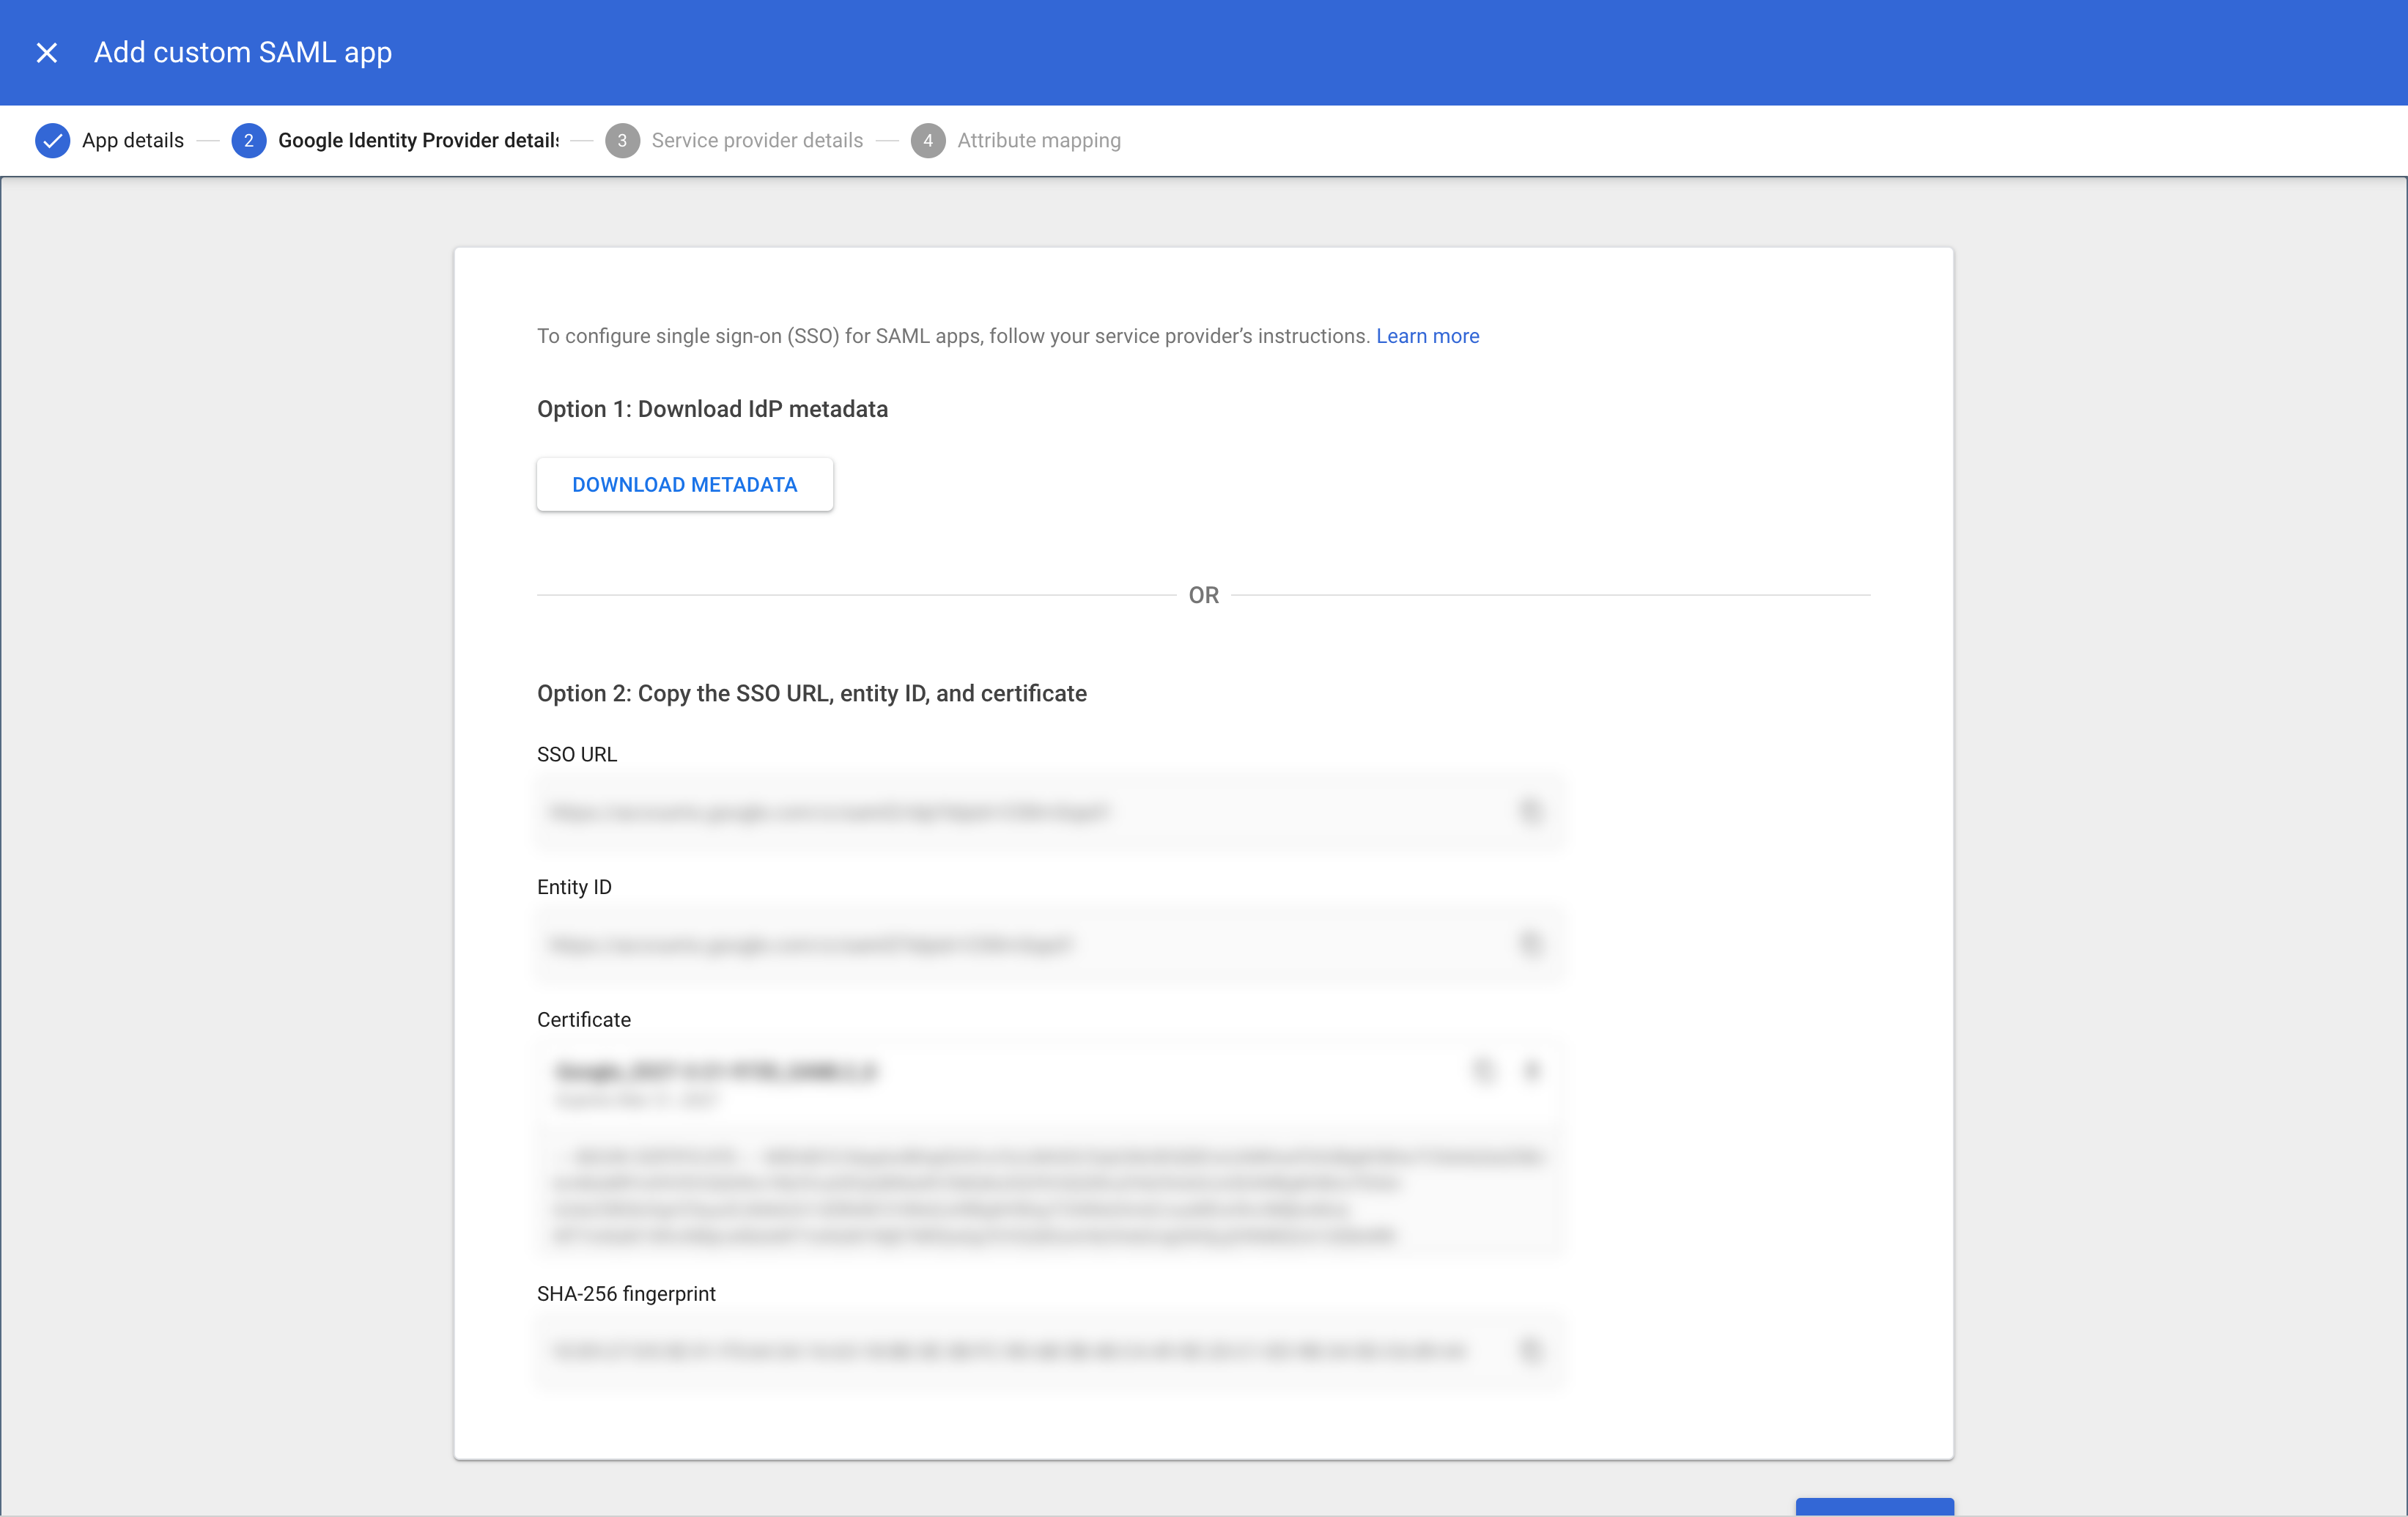Click the step 4 number circle
2408x1517 pixels.
[x=928, y=140]
